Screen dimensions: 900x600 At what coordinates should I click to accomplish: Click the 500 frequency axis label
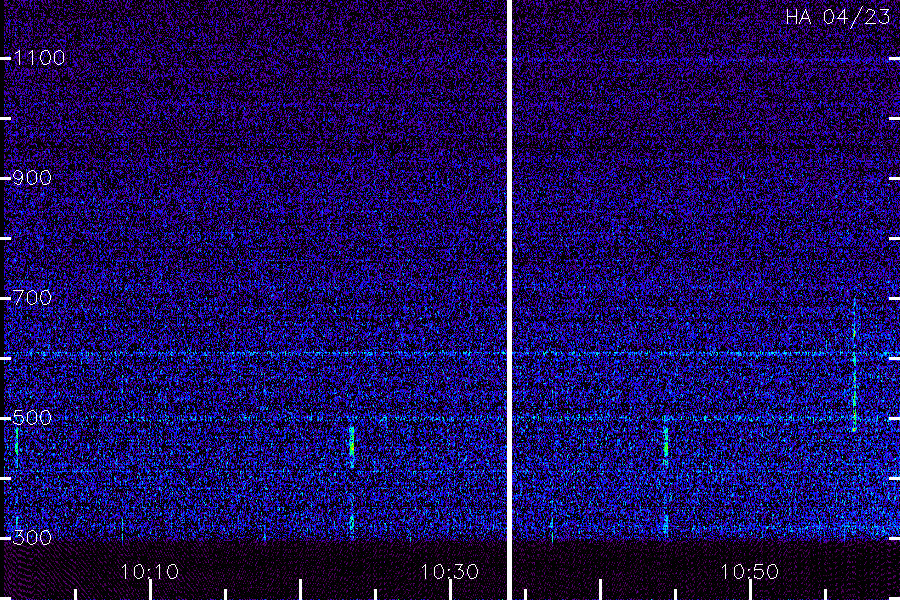[32, 417]
